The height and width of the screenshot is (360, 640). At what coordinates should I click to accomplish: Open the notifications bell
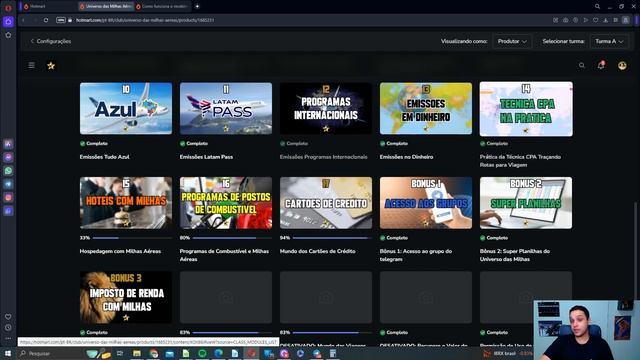pyautogui.click(x=601, y=65)
